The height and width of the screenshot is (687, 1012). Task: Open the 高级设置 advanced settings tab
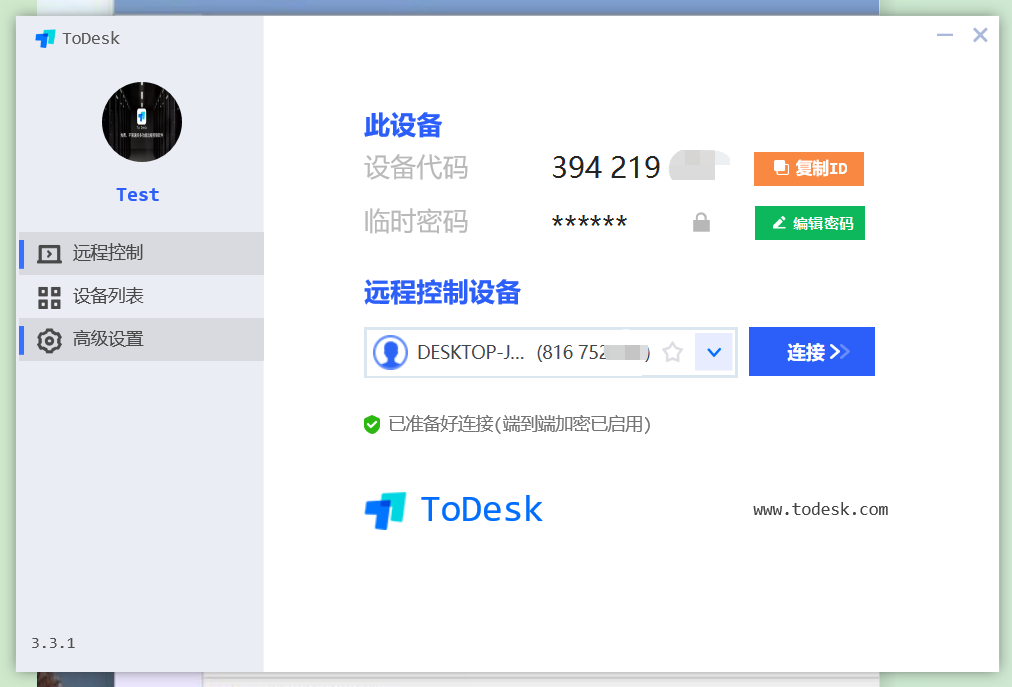pos(141,339)
